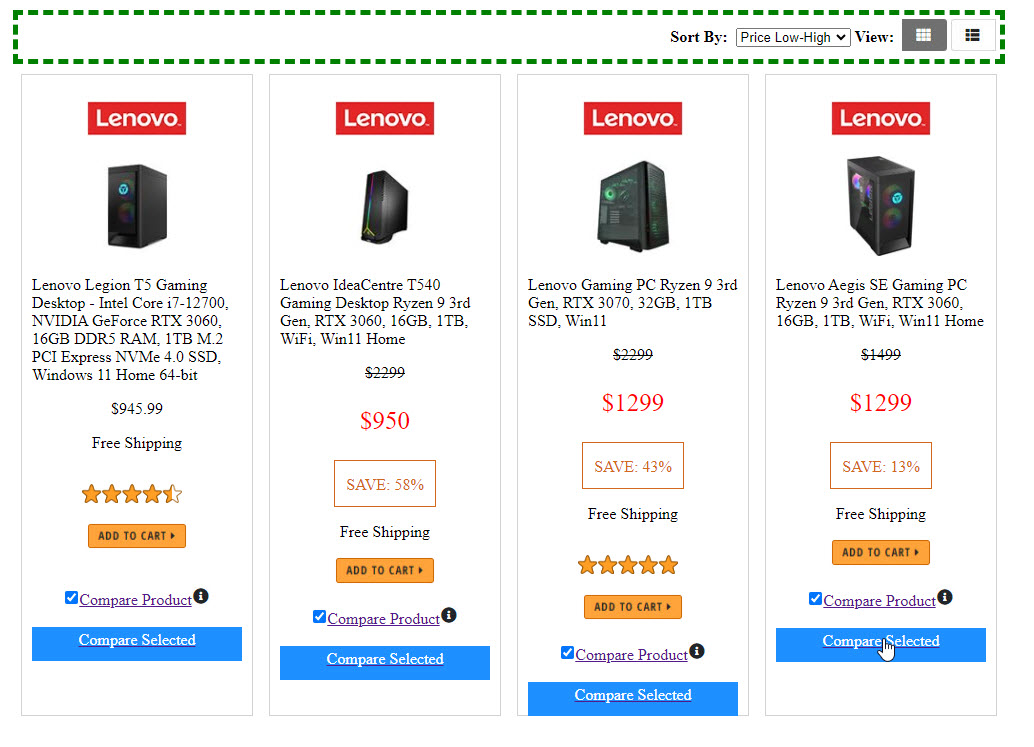
Task: Uncheck compare checkbox for Aegis SE Gaming PC
Action: tap(815, 599)
